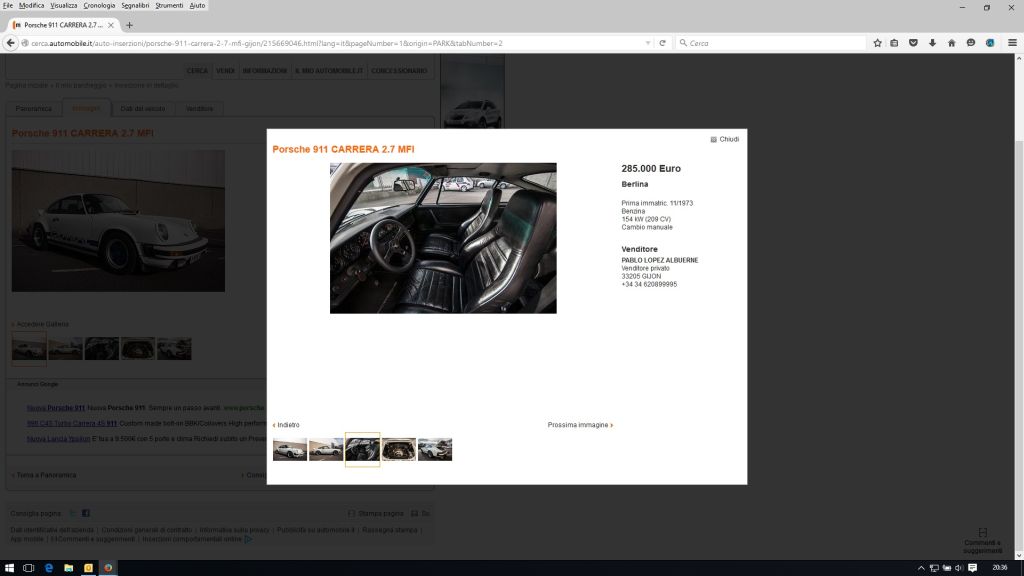
Task: Open the INFORMAZIONI navigation item
Action: pyautogui.click(x=264, y=71)
